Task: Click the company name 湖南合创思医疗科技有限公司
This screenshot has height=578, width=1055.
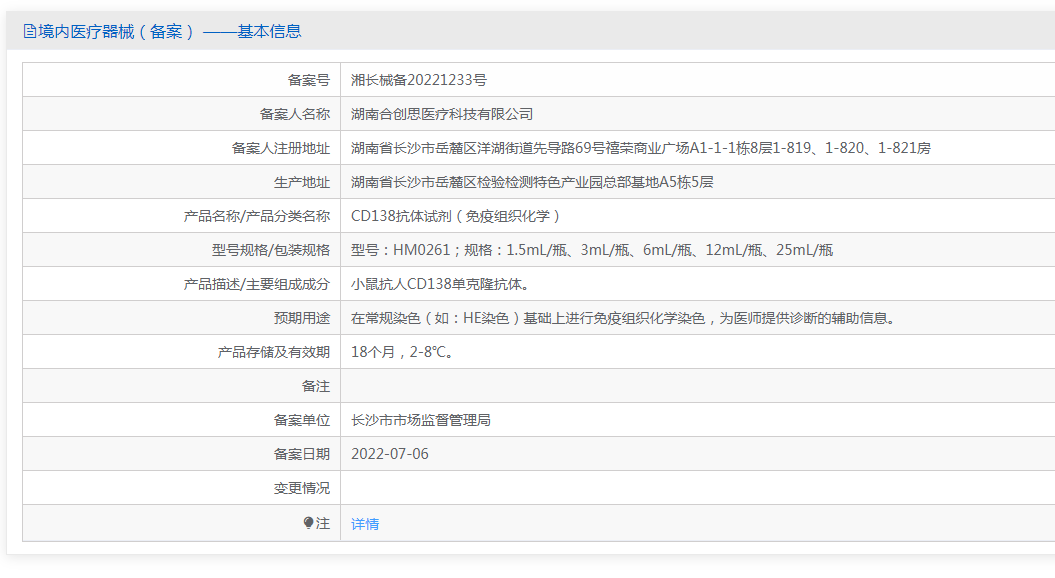Action: click(x=441, y=114)
